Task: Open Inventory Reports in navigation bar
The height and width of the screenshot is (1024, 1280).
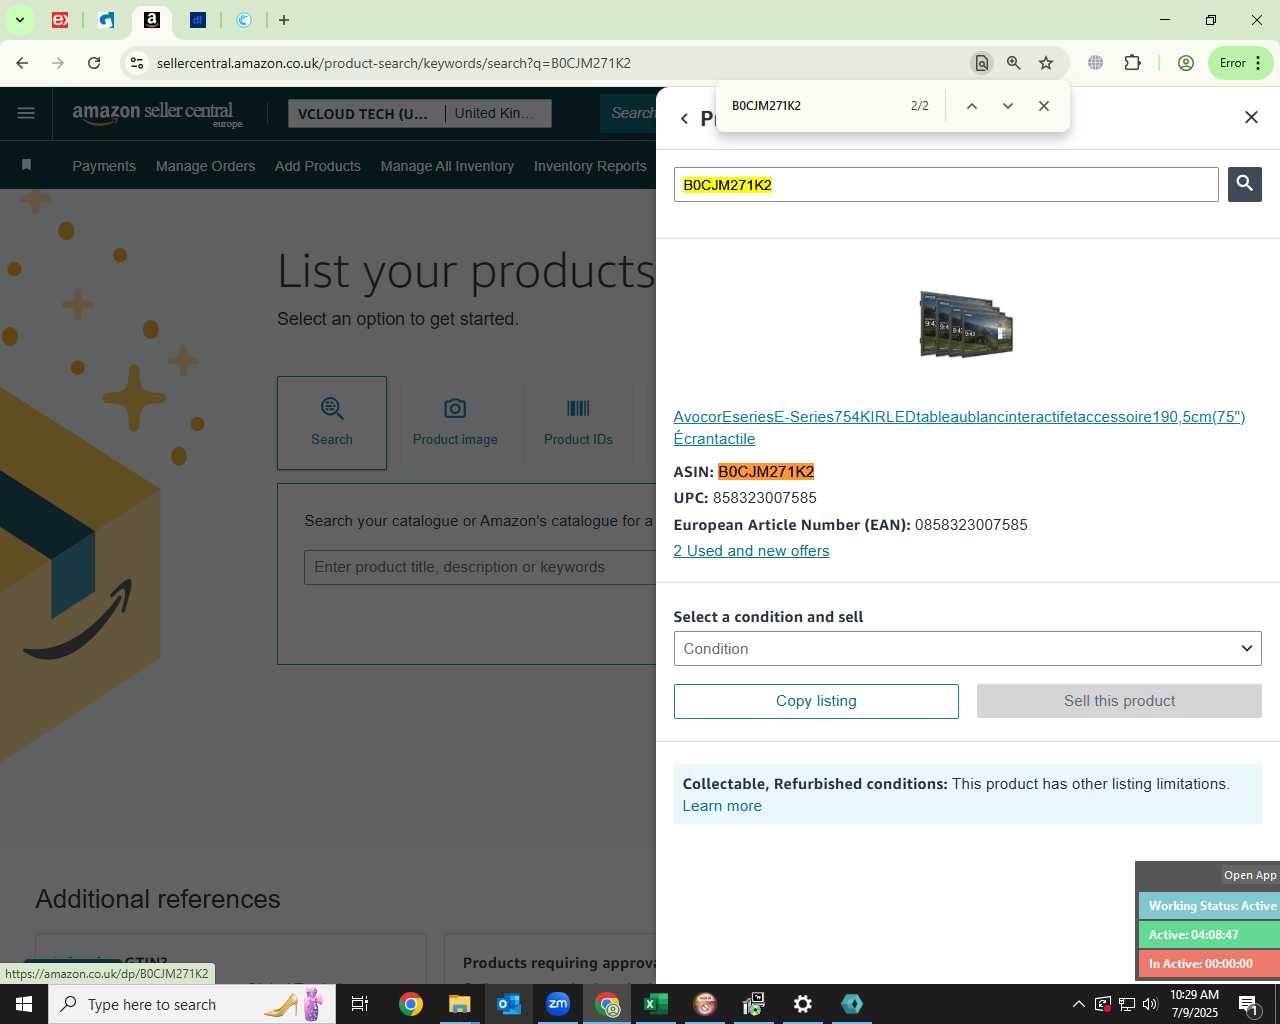Action: coord(590,166)
